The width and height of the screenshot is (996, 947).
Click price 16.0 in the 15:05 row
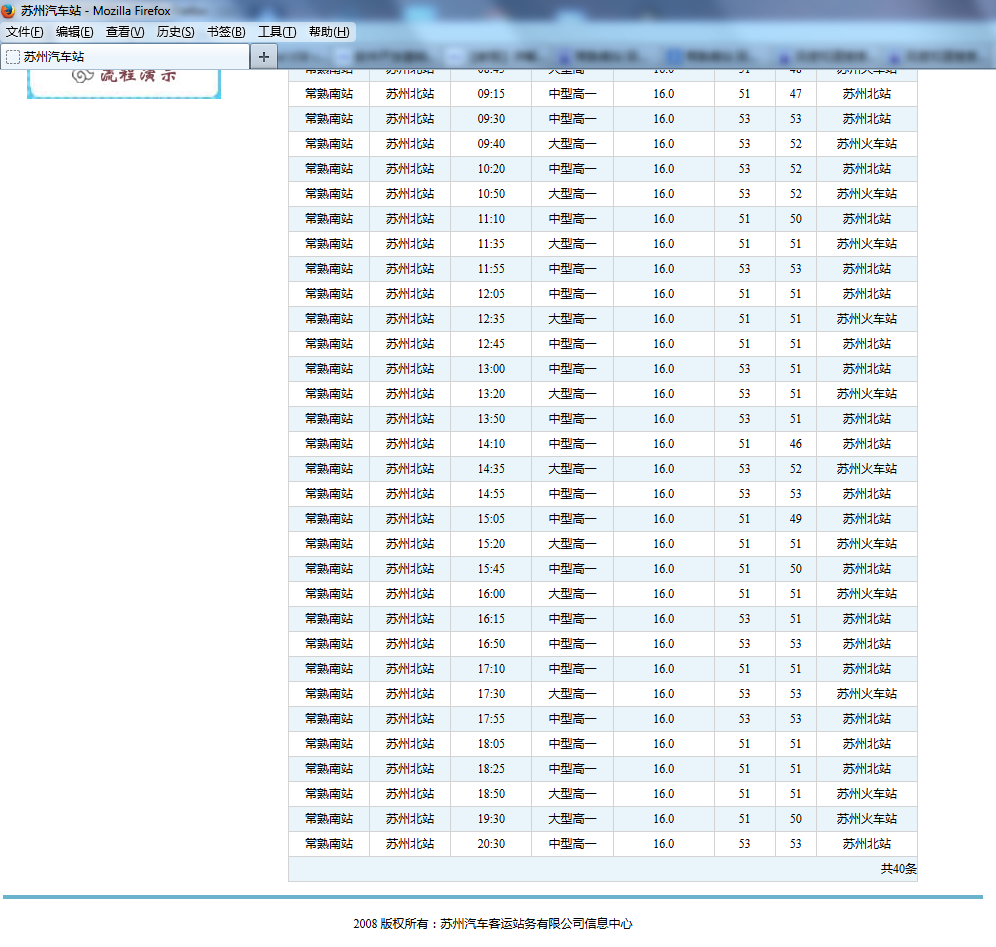(x=664, y=519)
